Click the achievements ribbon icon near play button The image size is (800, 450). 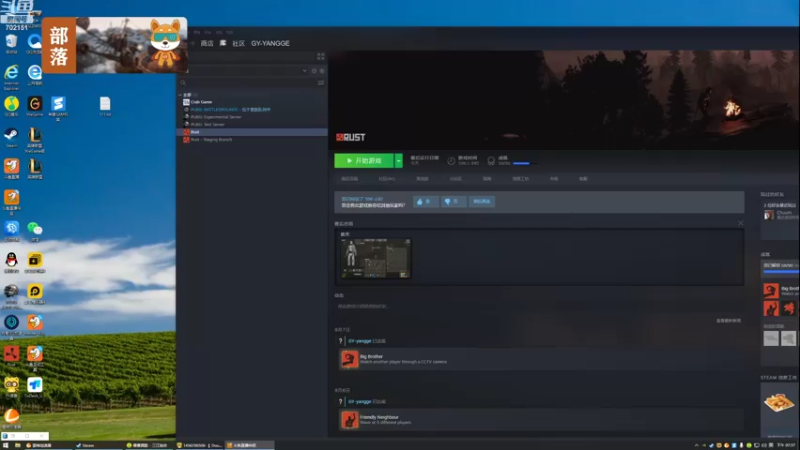coord(491,161)
